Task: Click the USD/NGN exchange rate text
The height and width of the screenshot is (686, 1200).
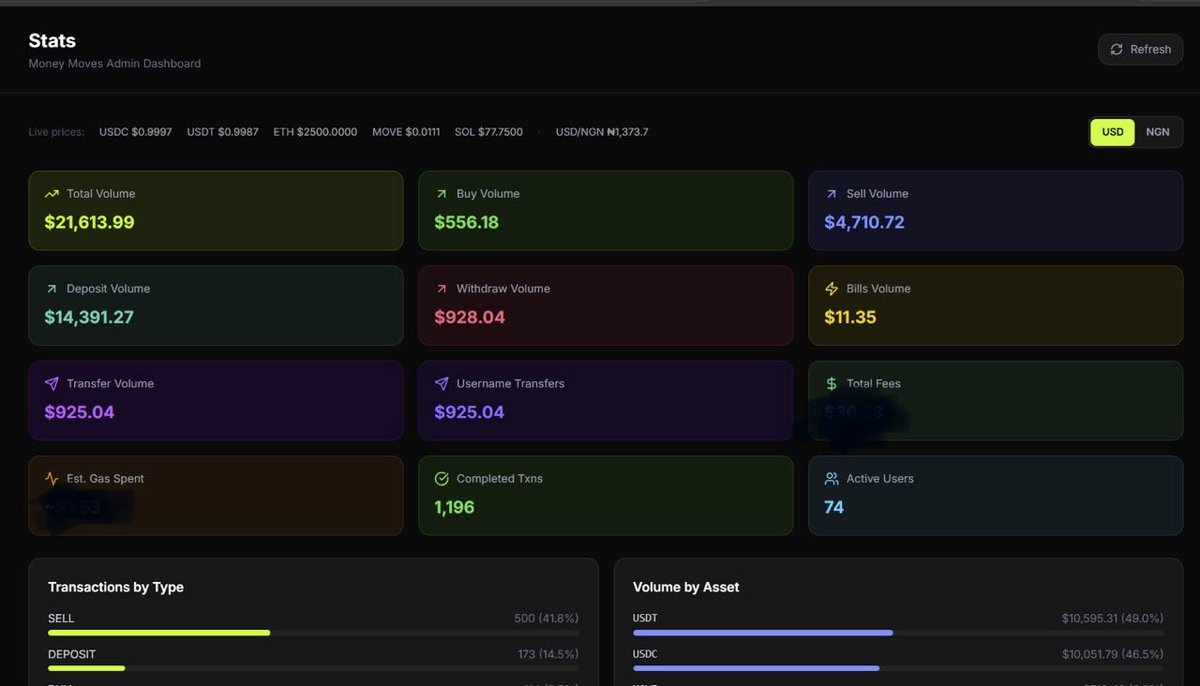Action: (602, 132)
